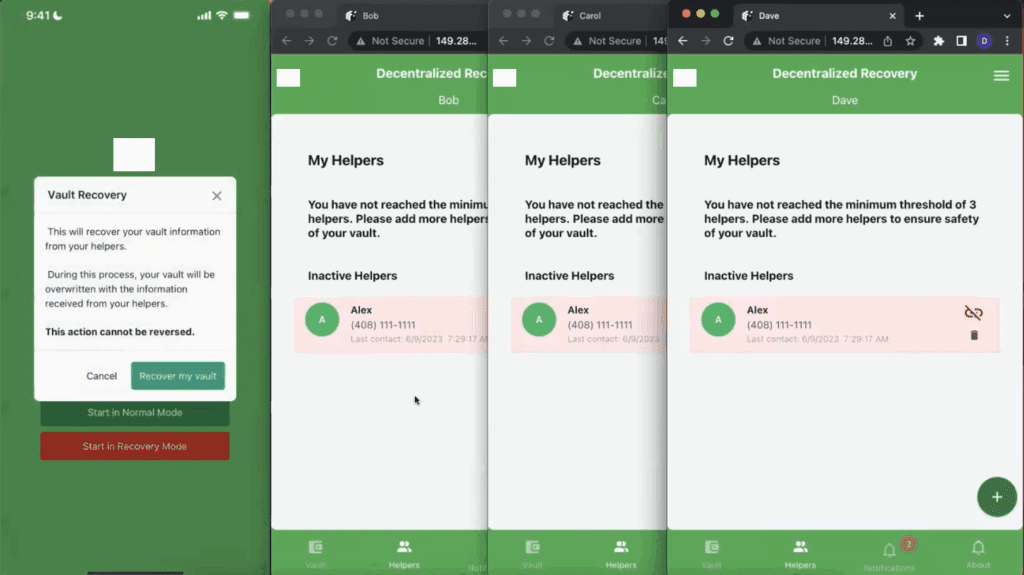The height and width of the screenshot is (575, 1024).
Task: Select the About tab in Dave's bottom bar
Action: pos(978,552)
